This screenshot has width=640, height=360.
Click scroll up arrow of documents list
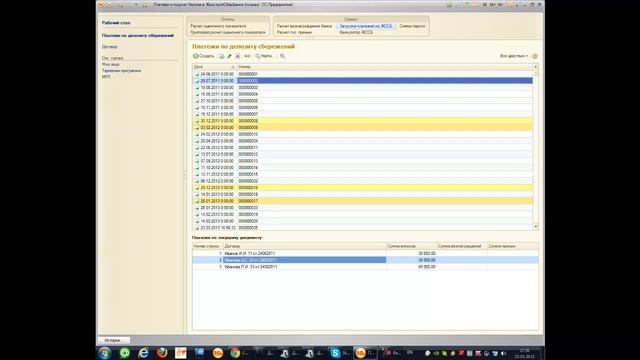(536, 67)
